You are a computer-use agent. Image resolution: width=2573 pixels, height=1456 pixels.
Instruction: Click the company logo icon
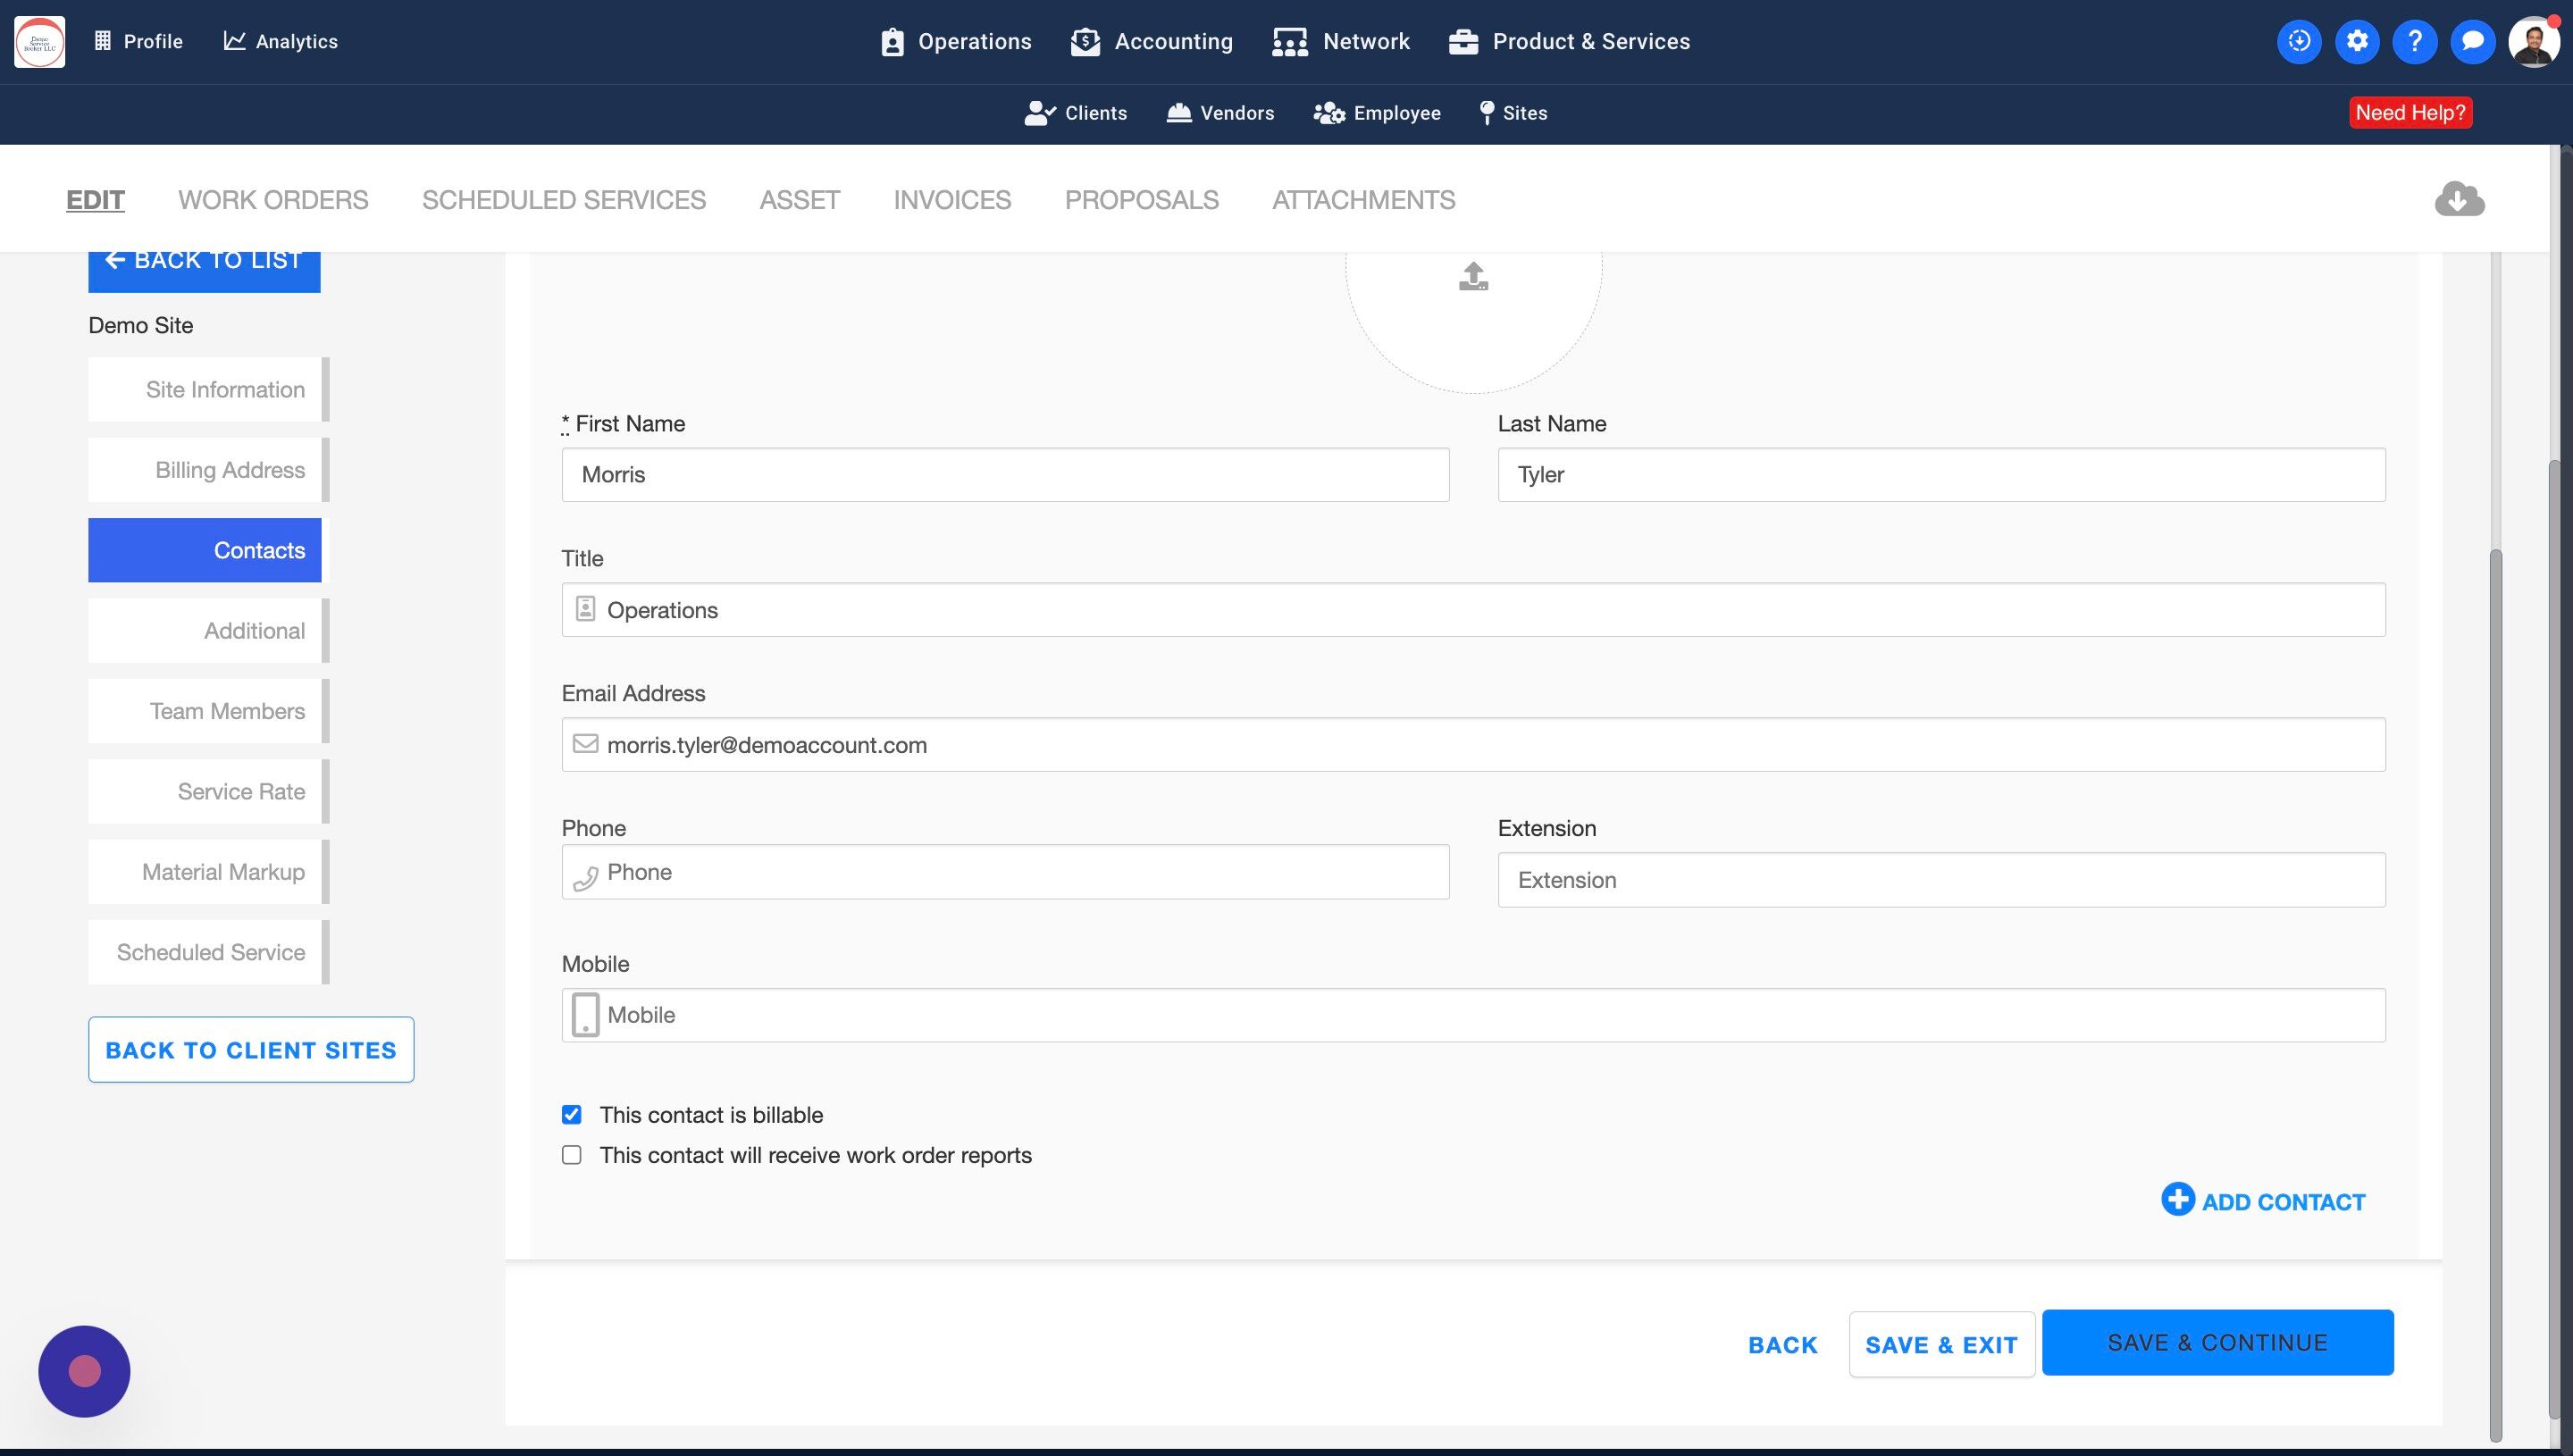tap(40, 41)
